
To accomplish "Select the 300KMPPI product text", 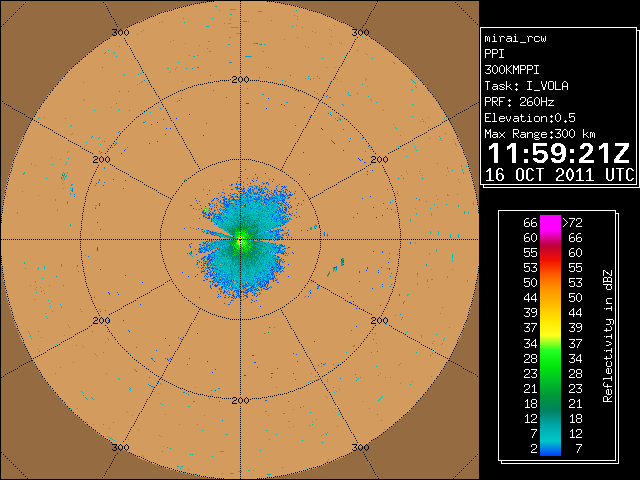I will [x=512, y=70].
